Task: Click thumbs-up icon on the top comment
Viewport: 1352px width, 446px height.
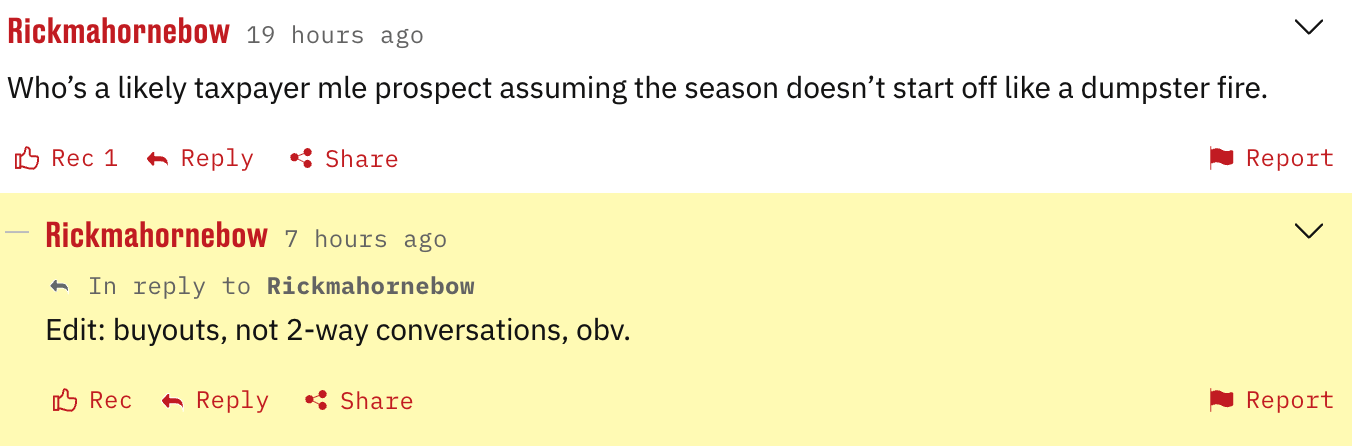Action: tap(27, 158)
